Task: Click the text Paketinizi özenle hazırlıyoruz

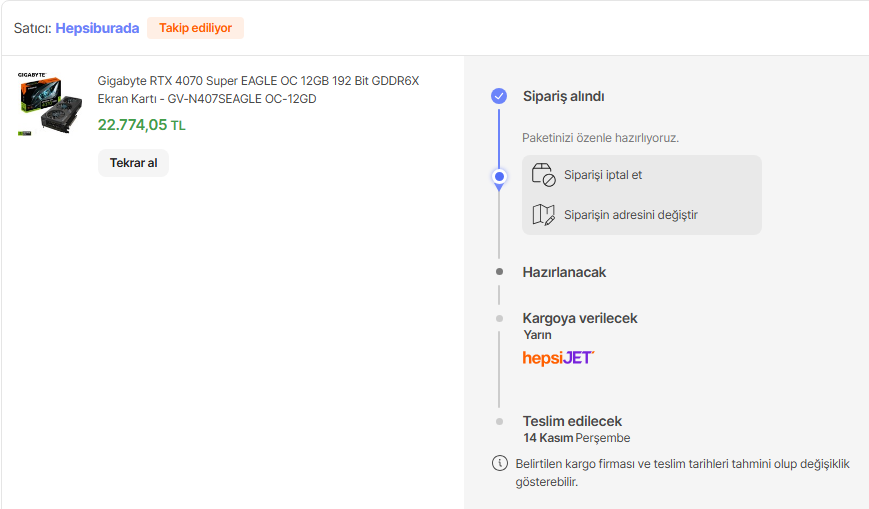Action: click(600, 138)
